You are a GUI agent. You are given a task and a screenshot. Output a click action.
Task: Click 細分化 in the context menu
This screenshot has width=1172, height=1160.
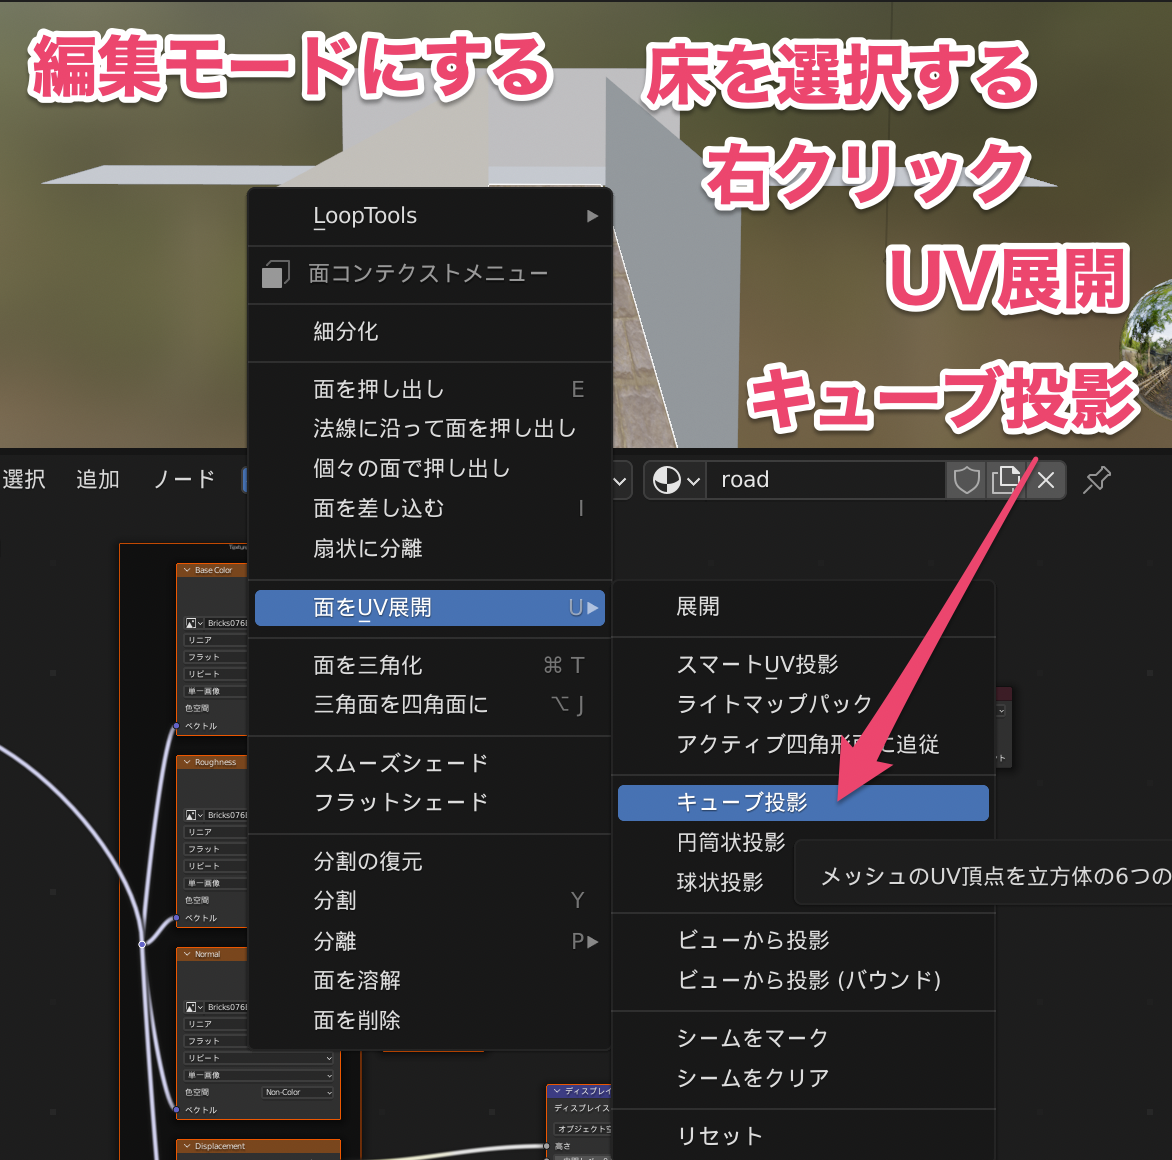pos(345,332)
